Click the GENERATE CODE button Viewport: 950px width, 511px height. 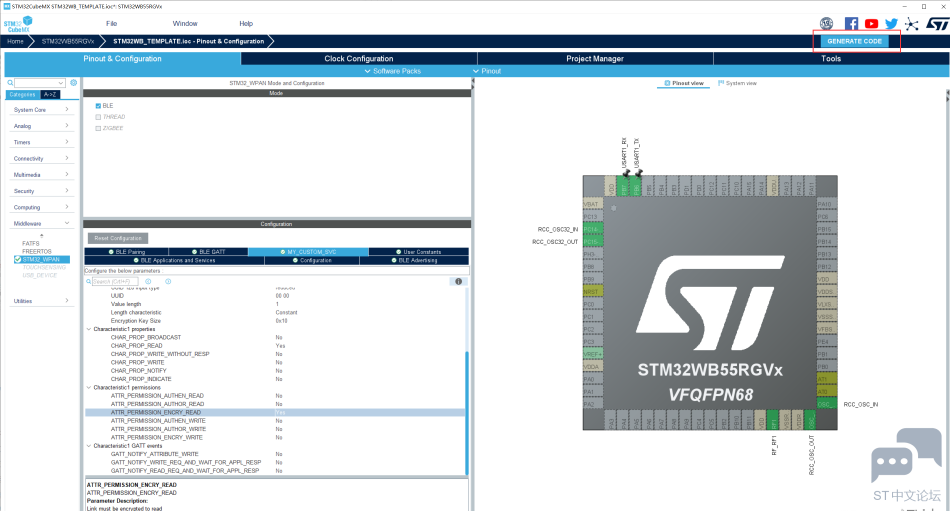click(855, 41)
